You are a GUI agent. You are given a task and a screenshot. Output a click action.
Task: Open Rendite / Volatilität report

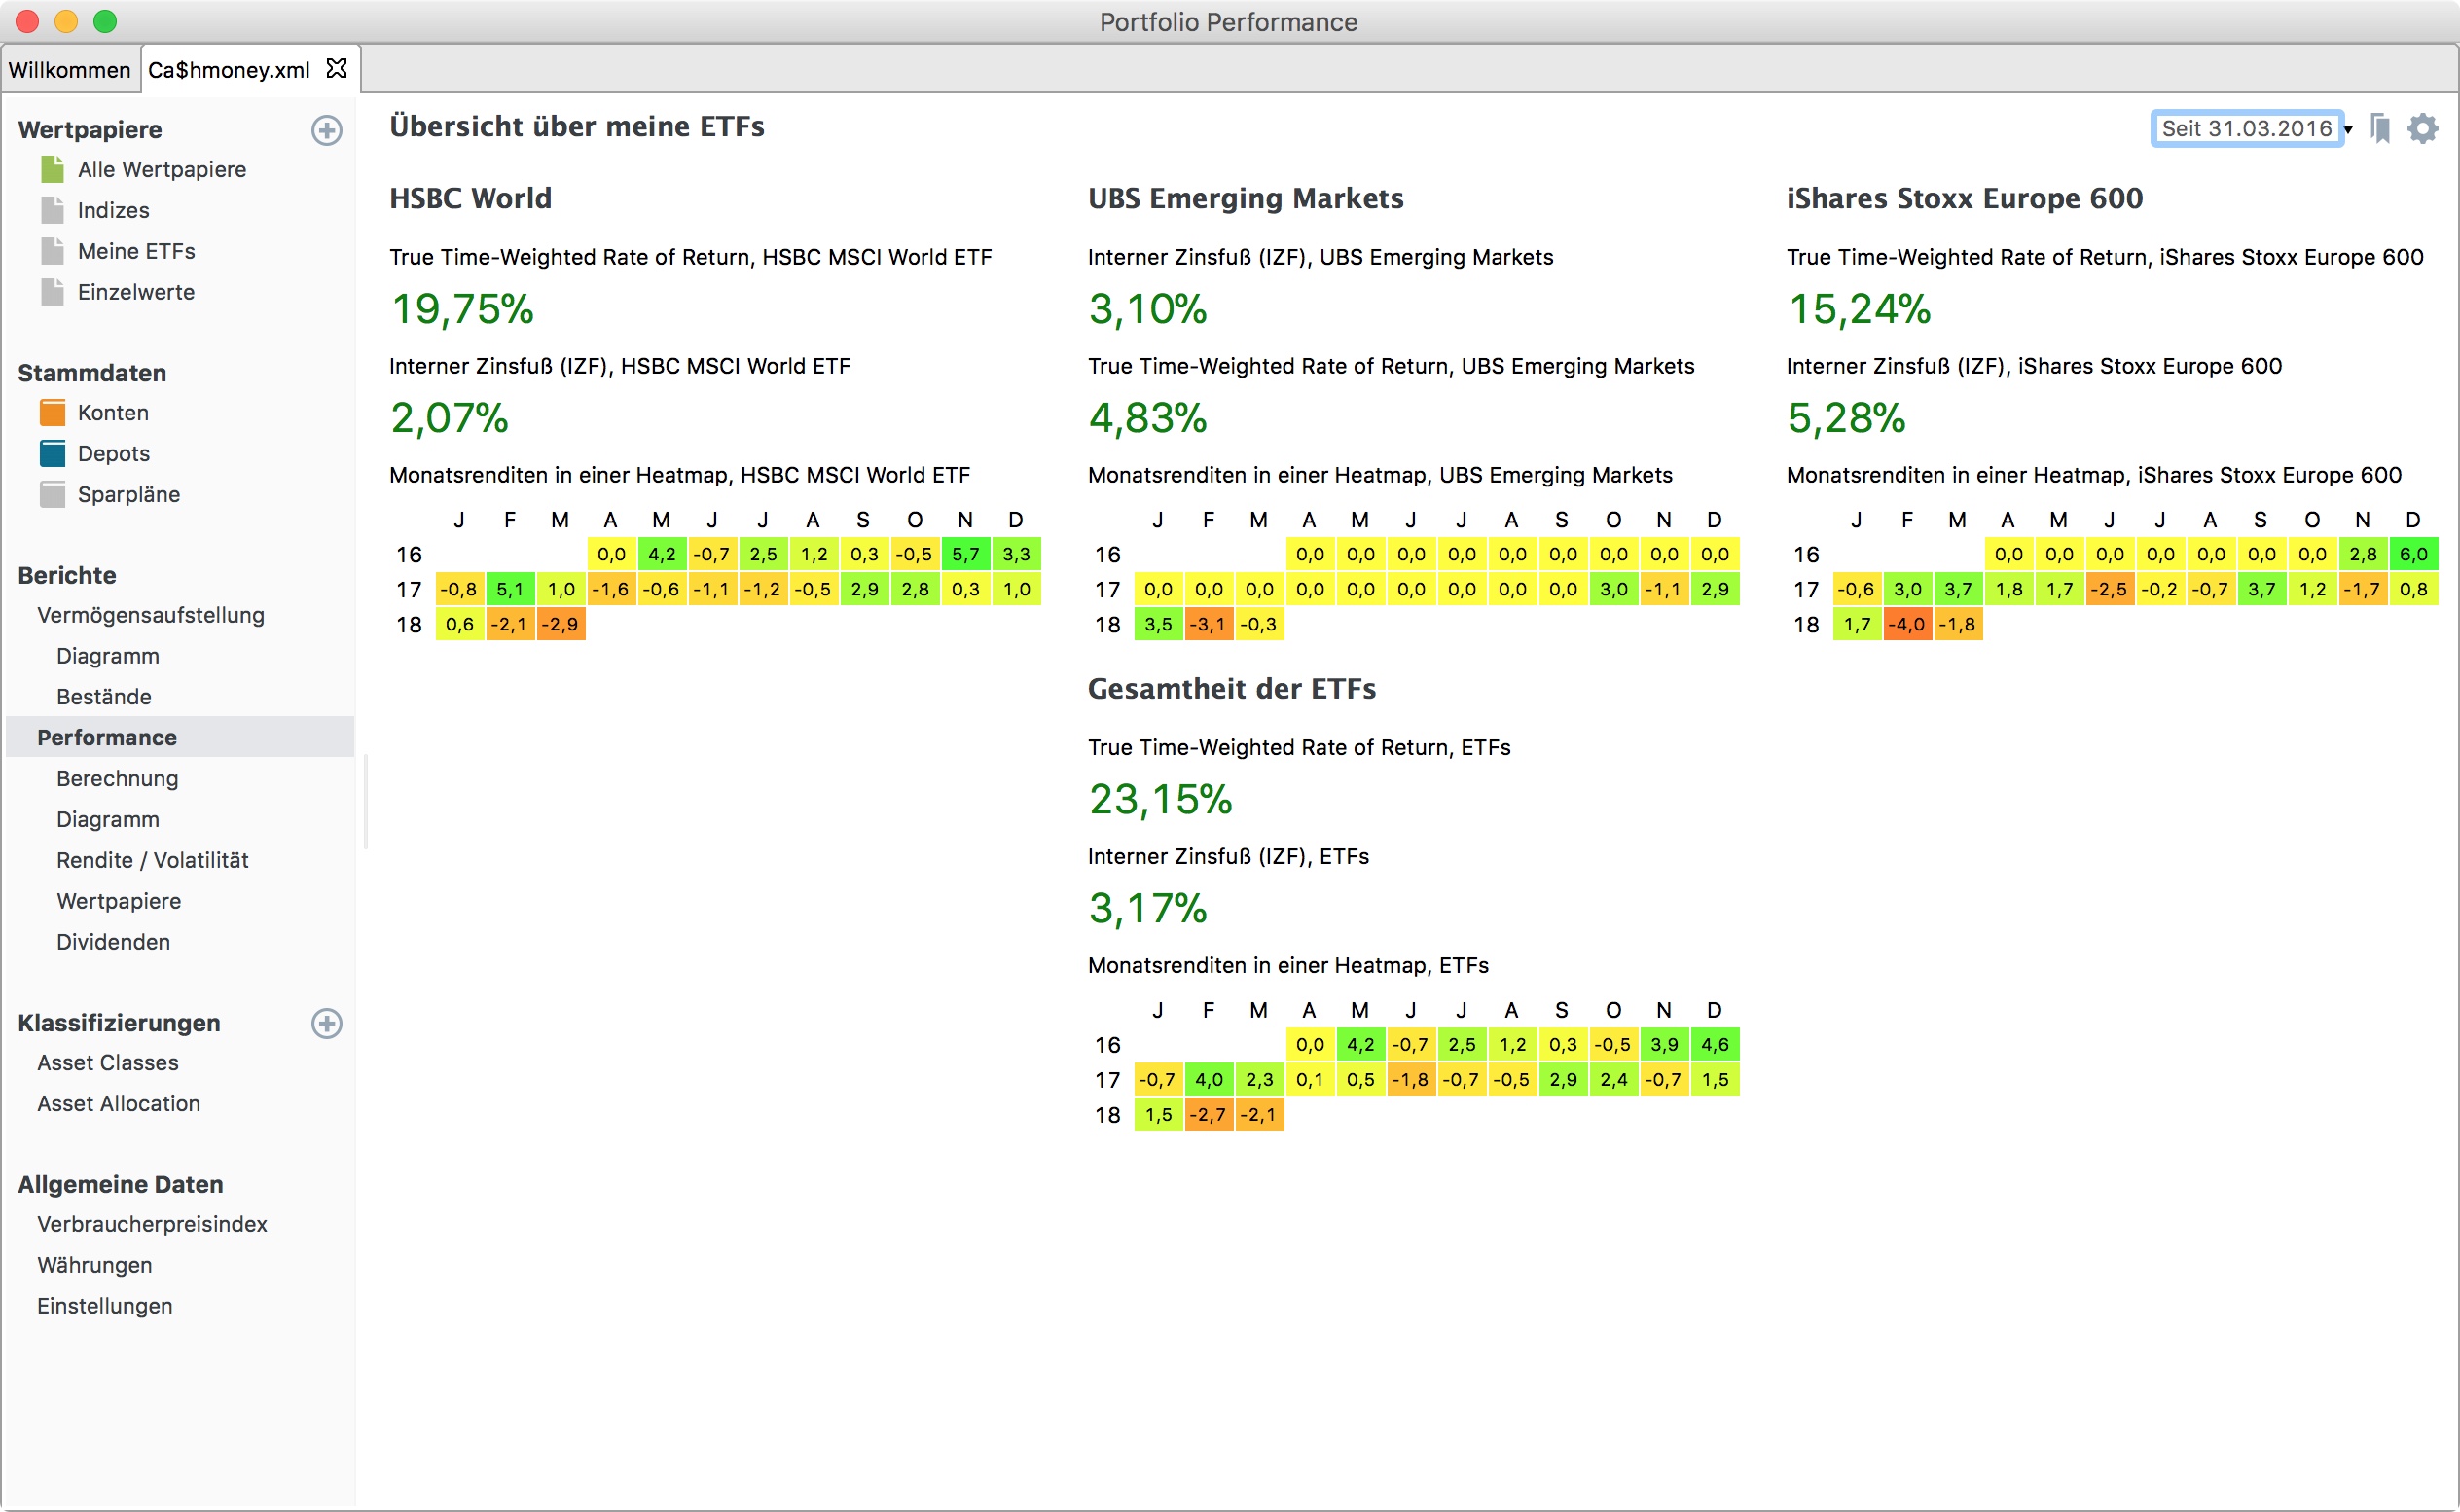coord(152,860)
